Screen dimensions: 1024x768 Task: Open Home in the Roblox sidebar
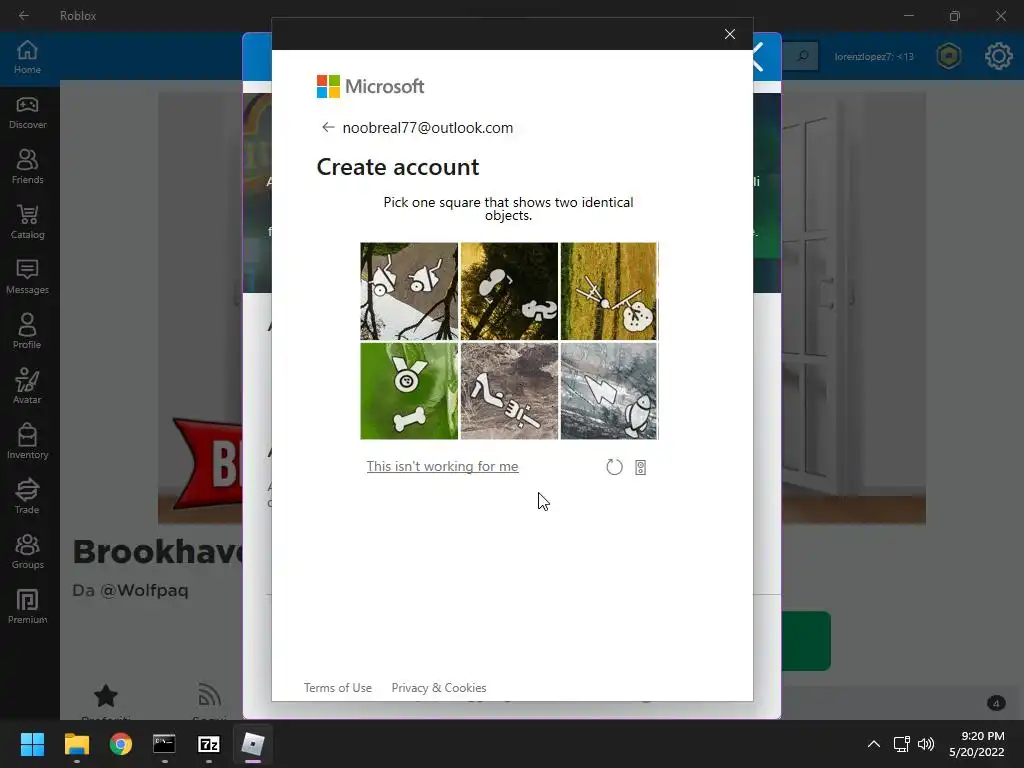click(x=27, y=57)
